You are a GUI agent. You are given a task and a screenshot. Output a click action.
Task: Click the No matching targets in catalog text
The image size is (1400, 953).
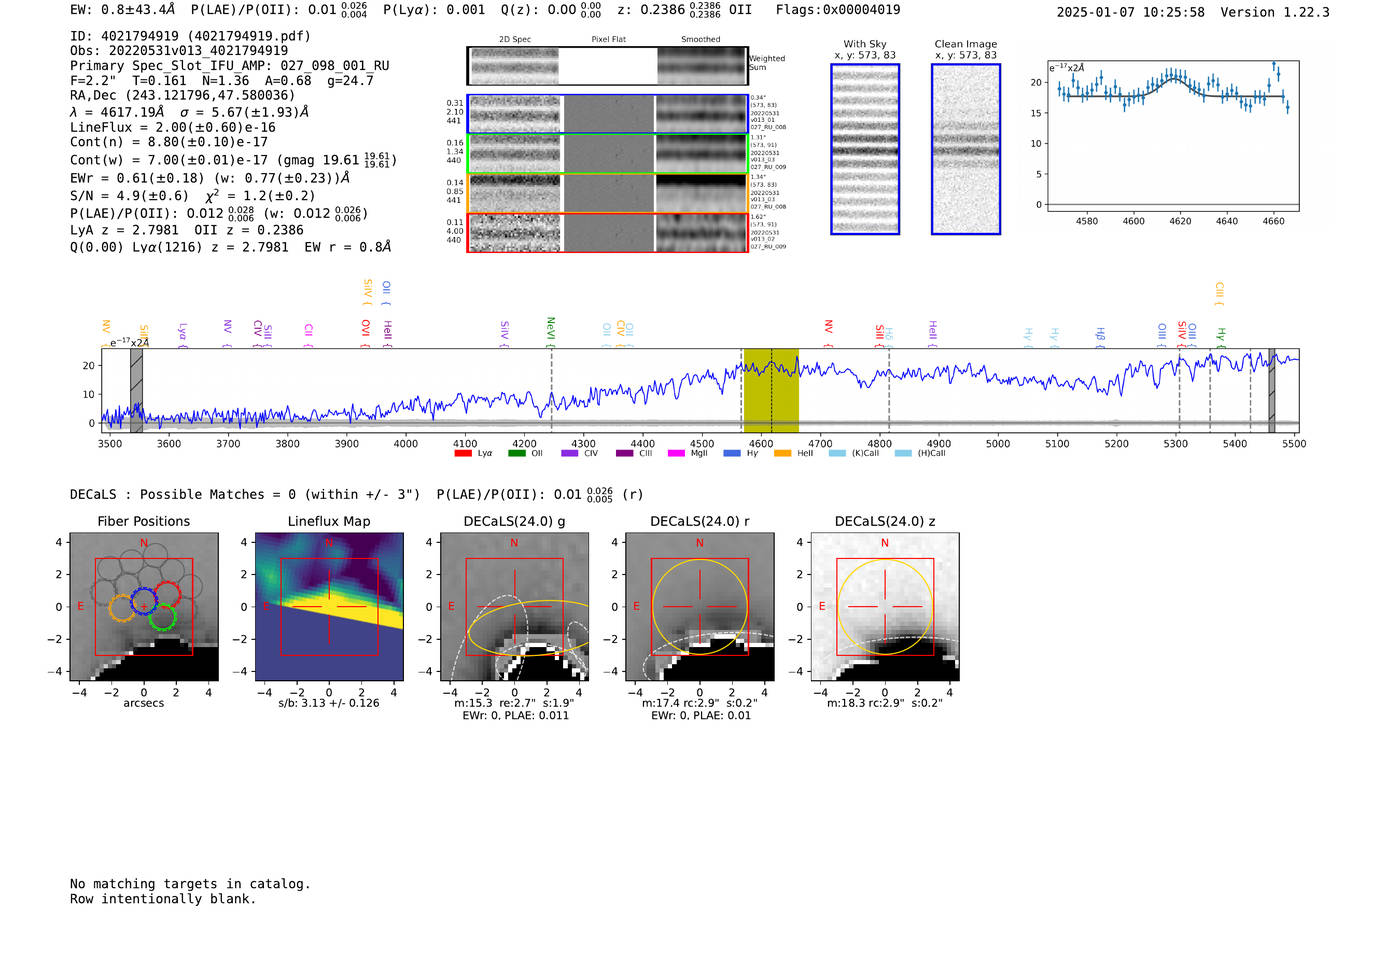[x=190, y=884]
